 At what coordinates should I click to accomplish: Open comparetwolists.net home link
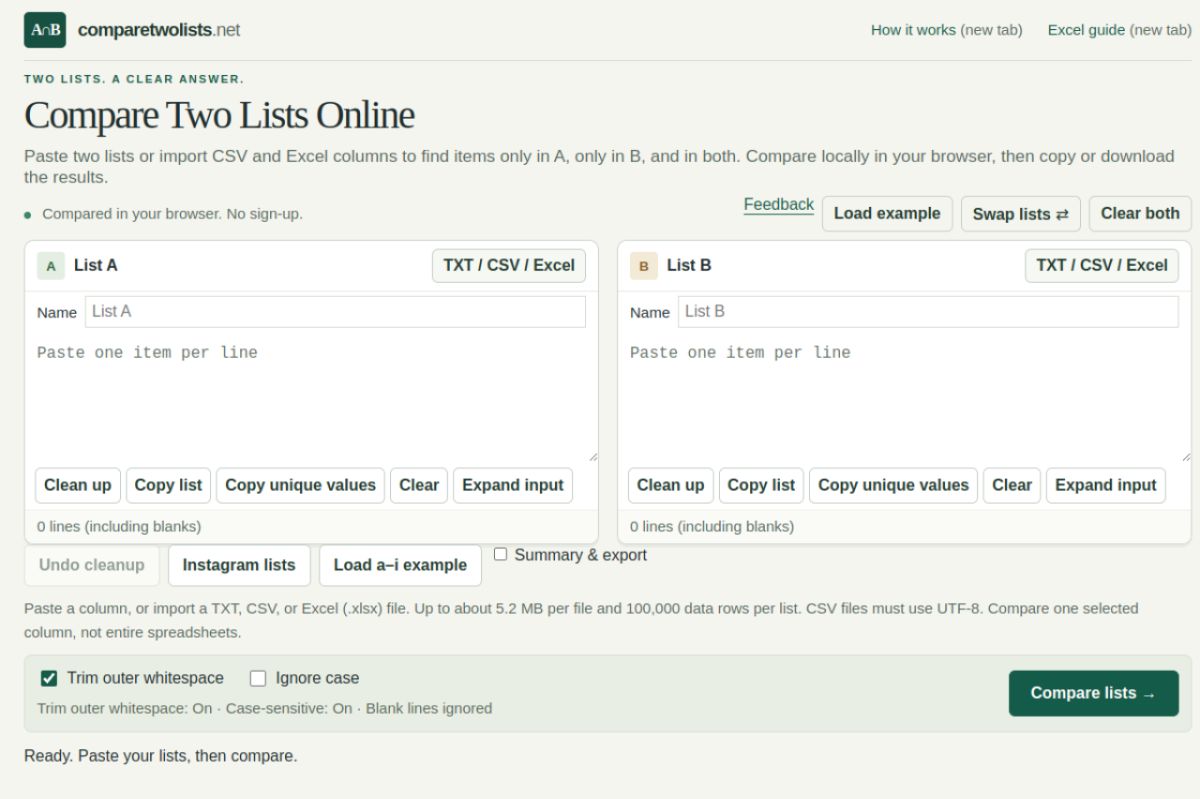(159, 30)
